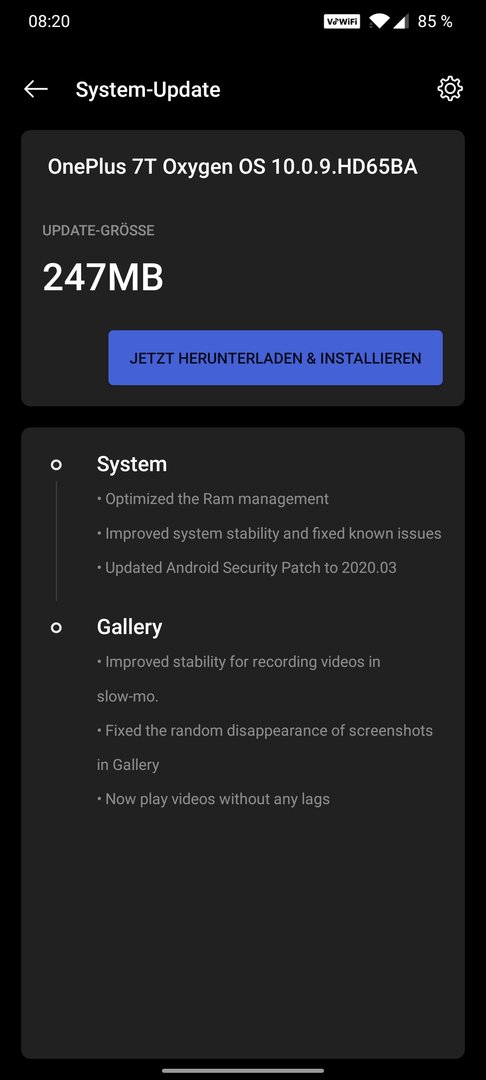
Task: Tap Jetzt herunterladen & installieren button
Action: (x=275, y=358)
